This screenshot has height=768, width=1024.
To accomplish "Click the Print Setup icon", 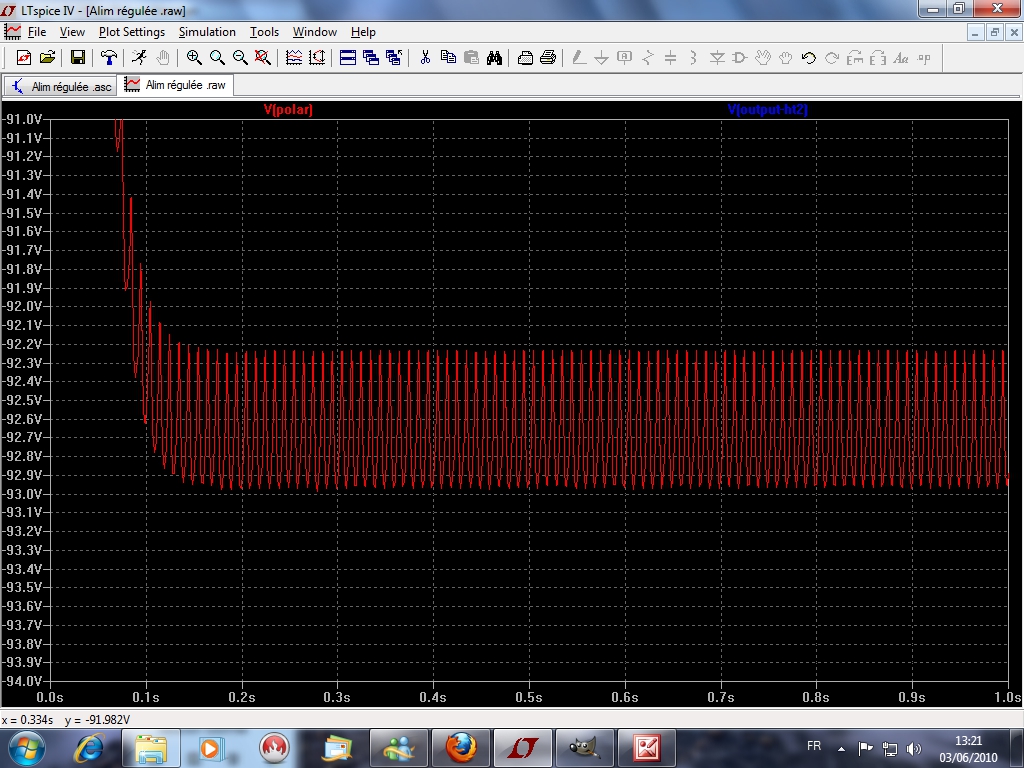I will point(525,57).
